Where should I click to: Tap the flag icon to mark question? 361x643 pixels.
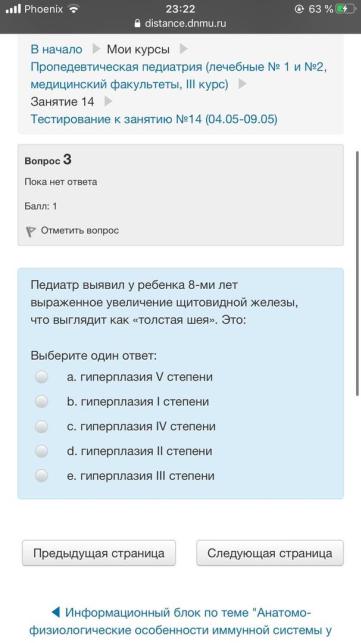[x=31, y=231]
